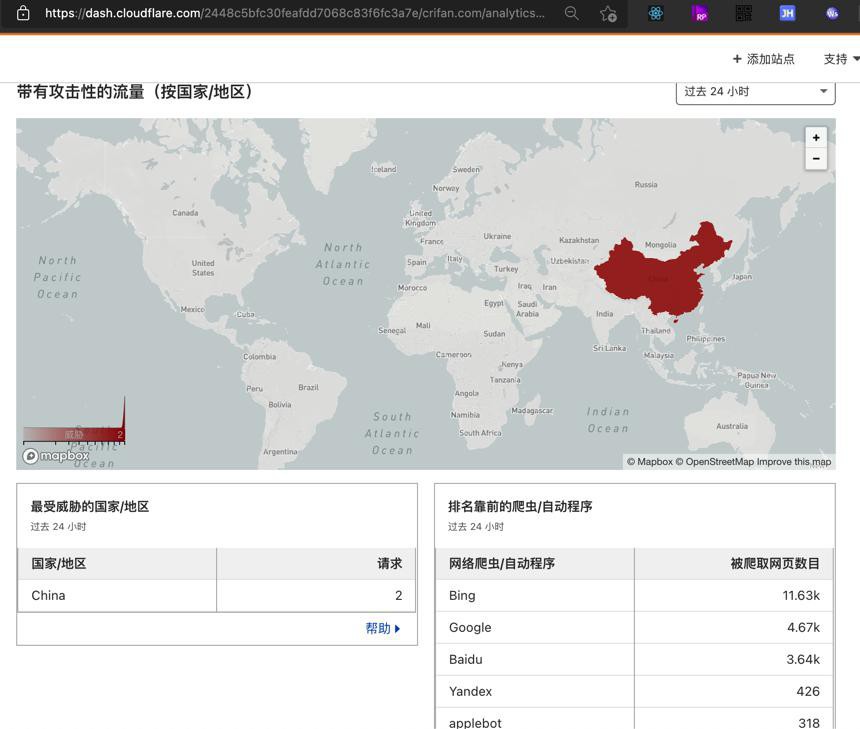The image size is (860, 729).
Task: Click the United States label on the map
Action: [x=203, y=268]
